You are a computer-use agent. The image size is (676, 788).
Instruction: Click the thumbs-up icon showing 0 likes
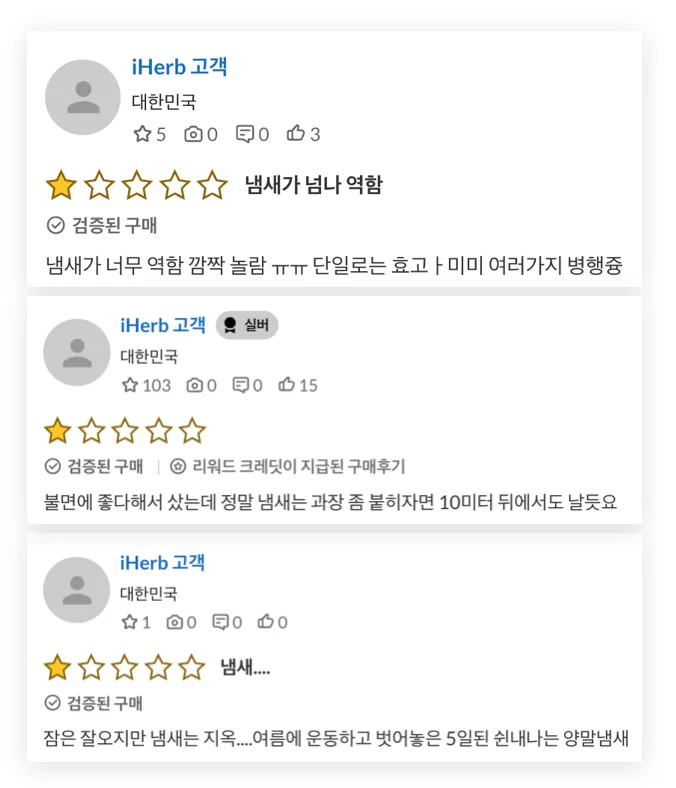[266, 622]
